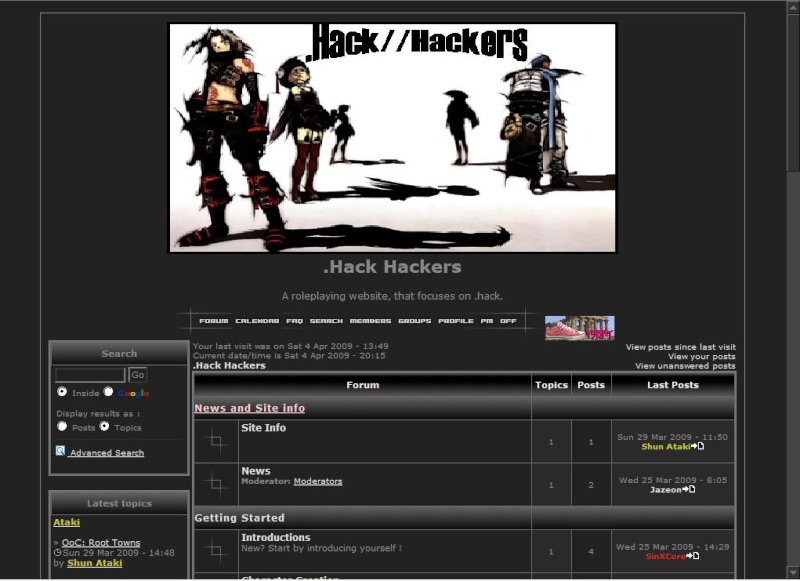Click the Off logout navigation item
Image resolution: width=800 pixels, height=581 pixels.
508,321
